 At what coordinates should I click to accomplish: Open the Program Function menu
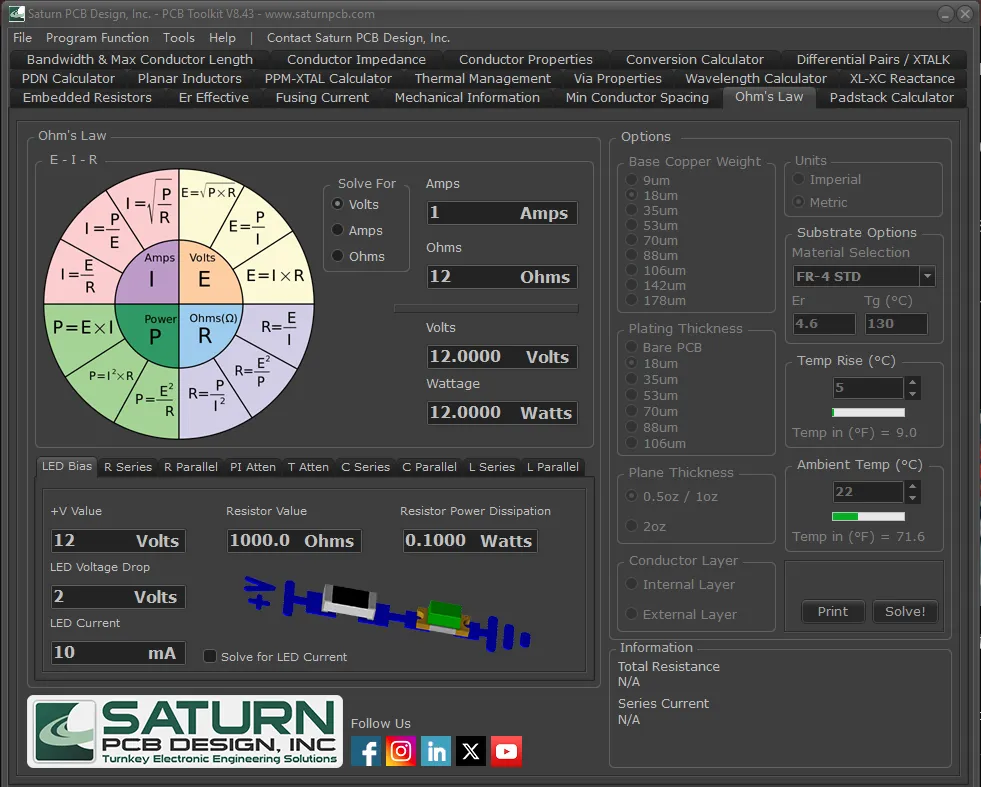(x=98, y=38)
